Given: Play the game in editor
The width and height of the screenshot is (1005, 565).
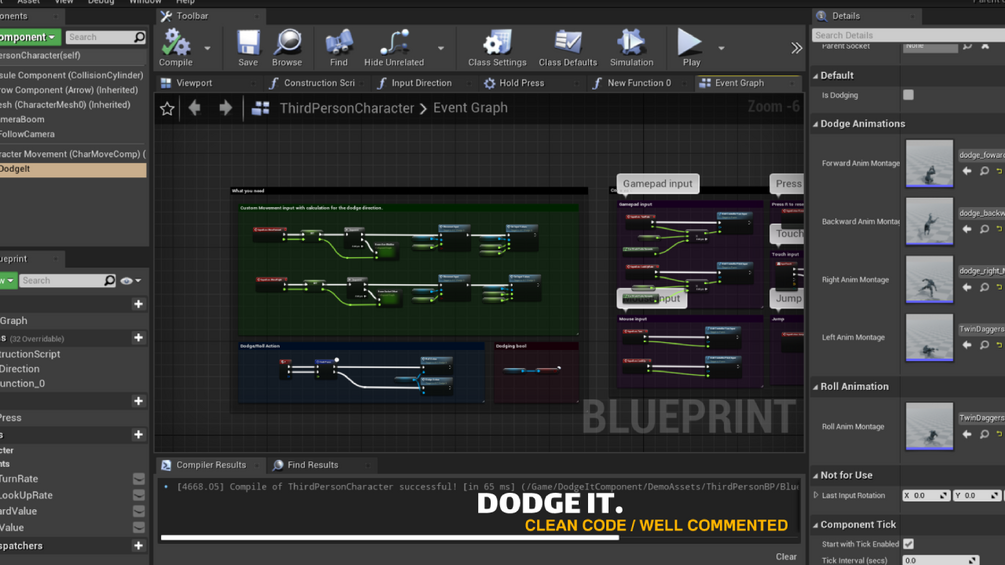Looking at the screenshot, I should click(691, 48).
